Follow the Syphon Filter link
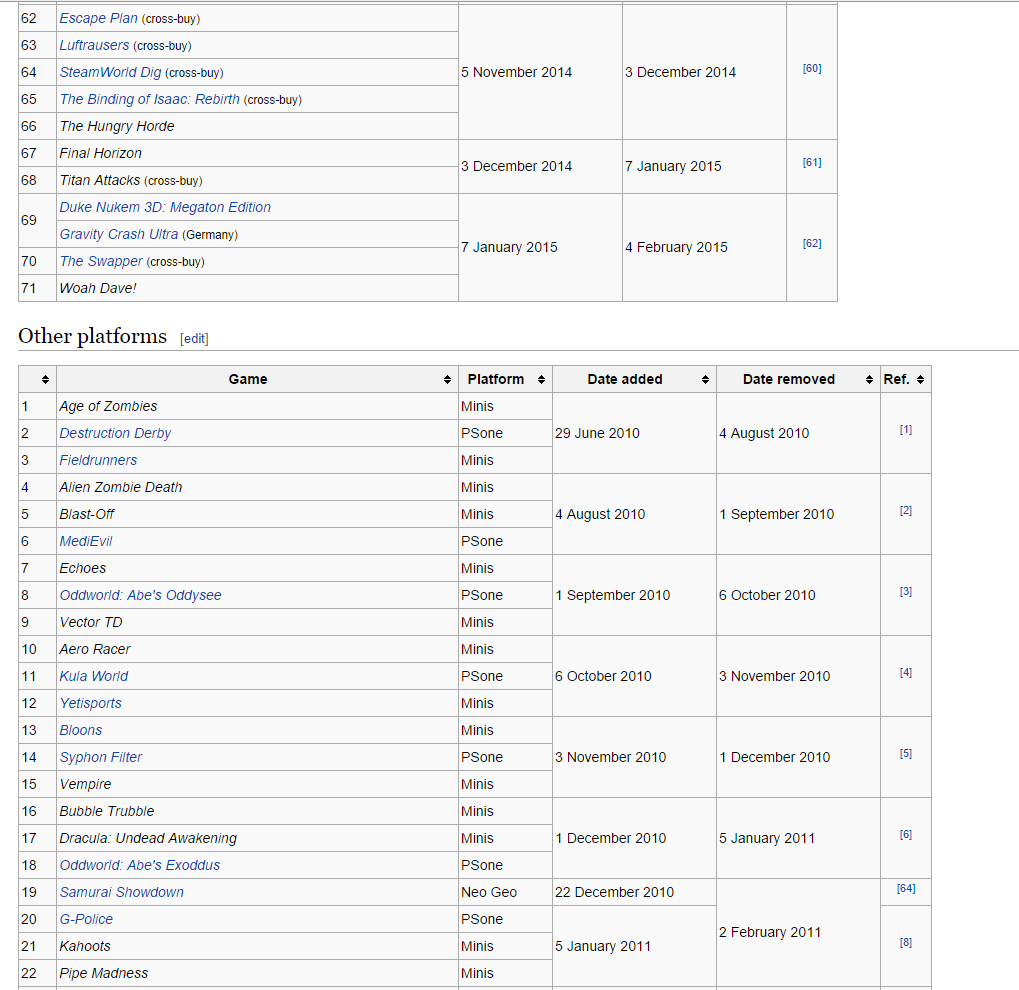This screenshot has width=1019, height=990. (100, 757)
